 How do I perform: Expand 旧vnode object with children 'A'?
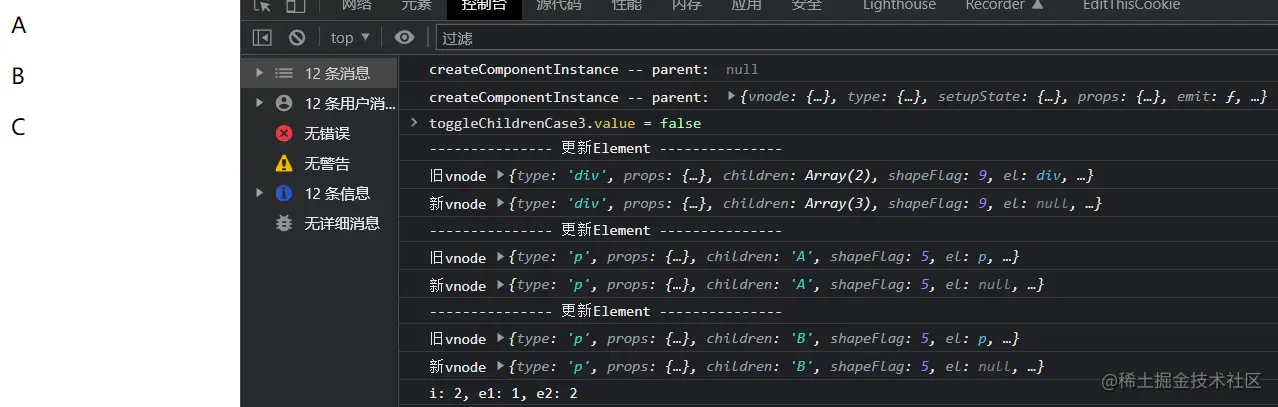501,257
